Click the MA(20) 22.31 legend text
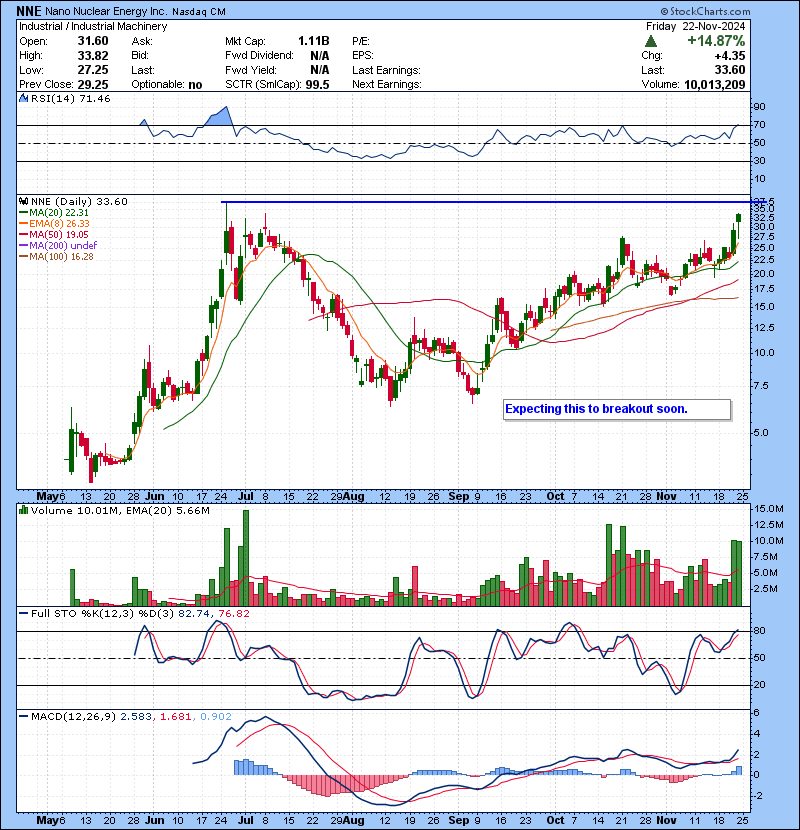 tap(59, 213)
